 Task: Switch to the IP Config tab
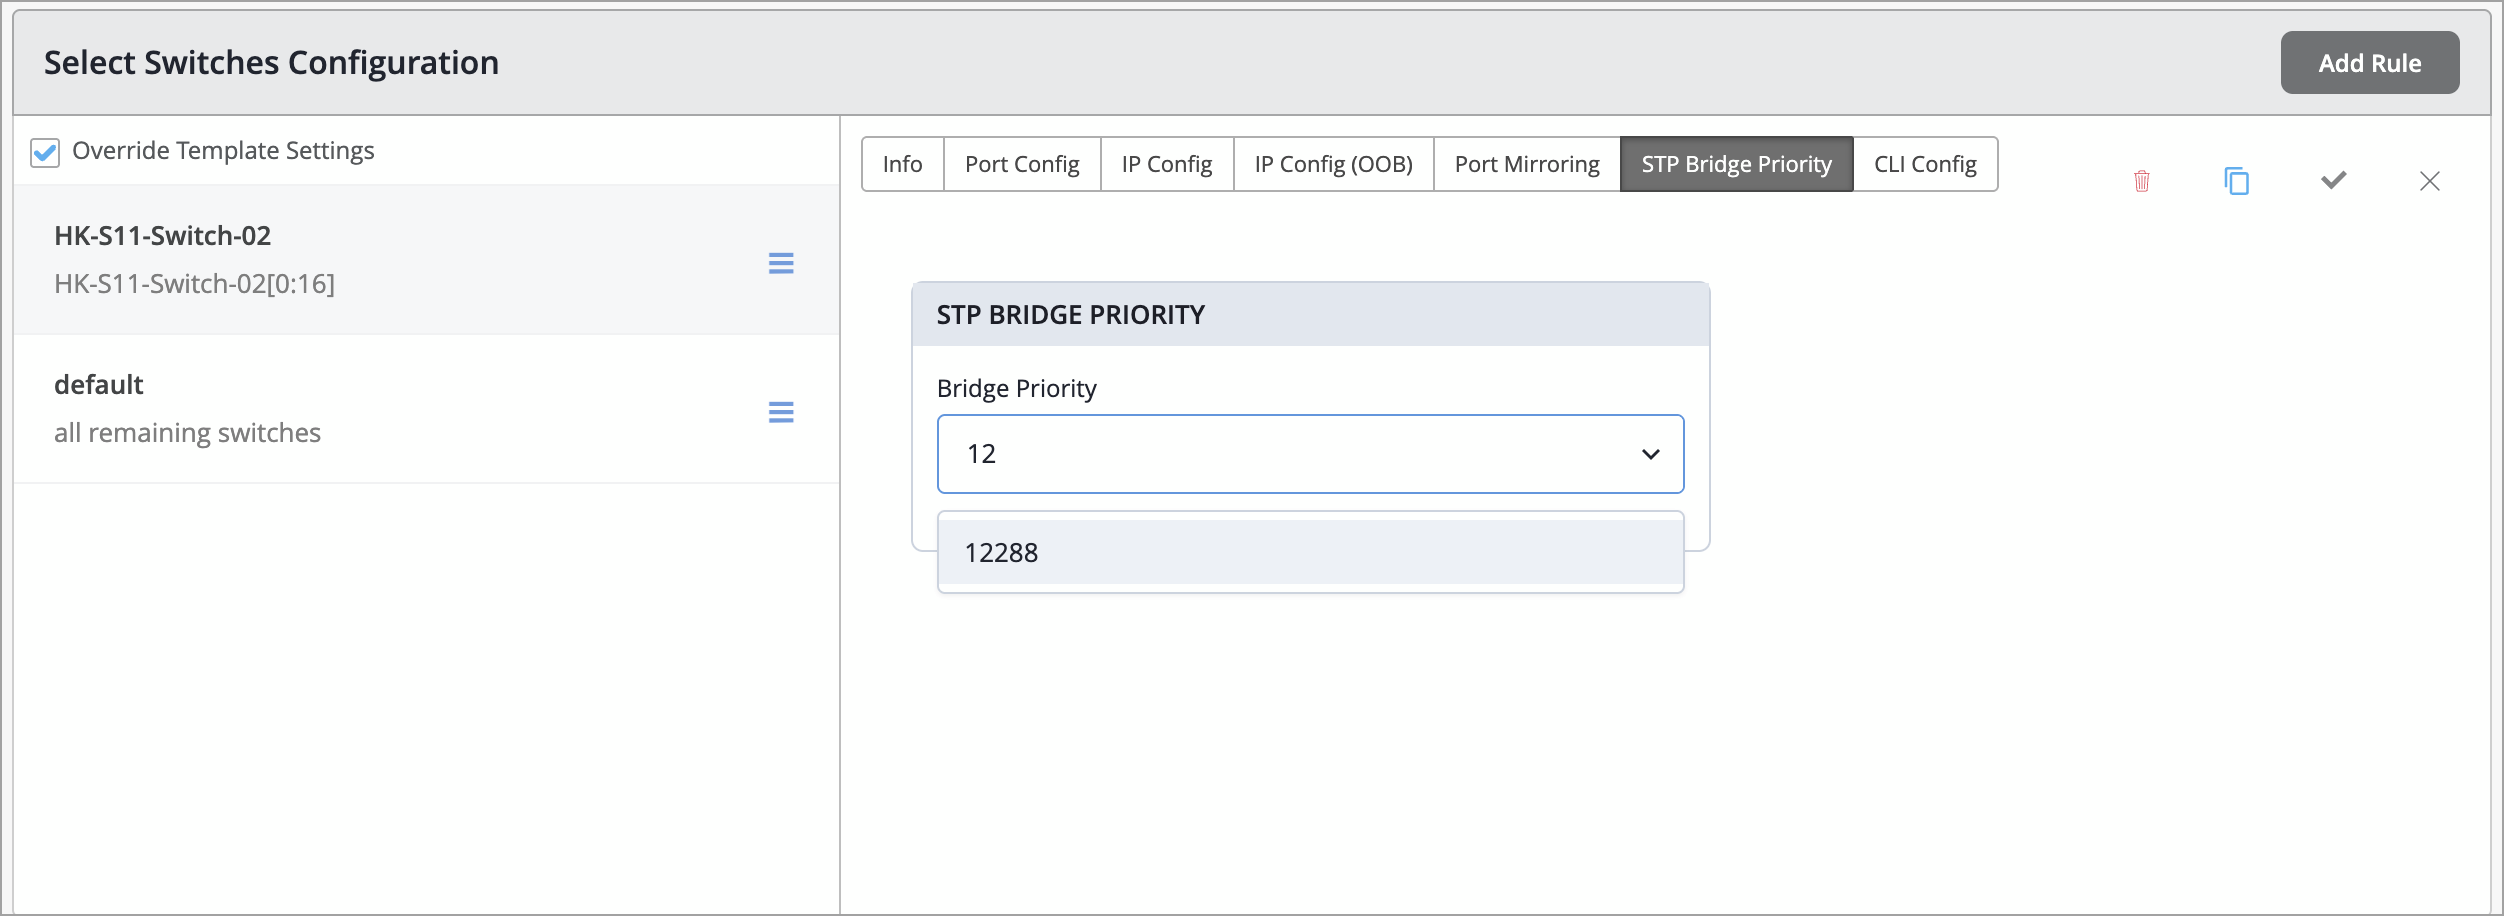pos(1166,164)
